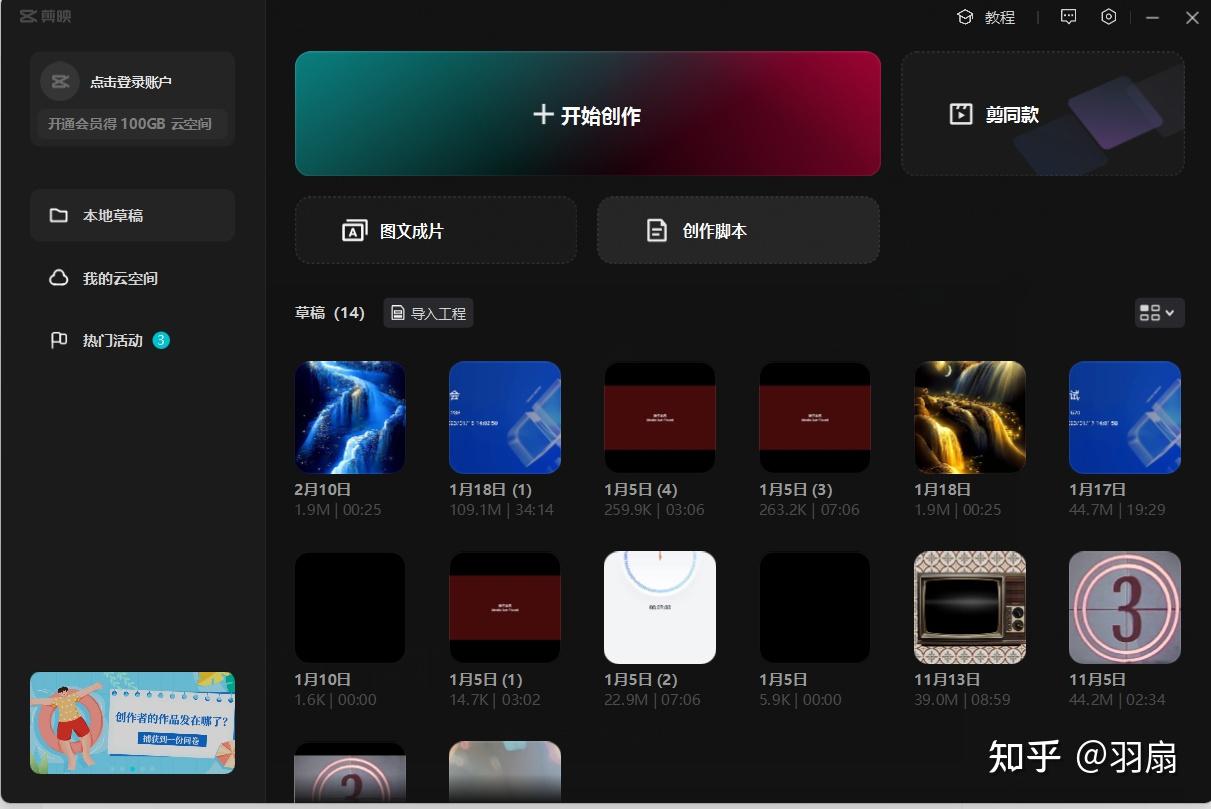
Task: Open 图文成片 feature
Action: pos(436,231)
